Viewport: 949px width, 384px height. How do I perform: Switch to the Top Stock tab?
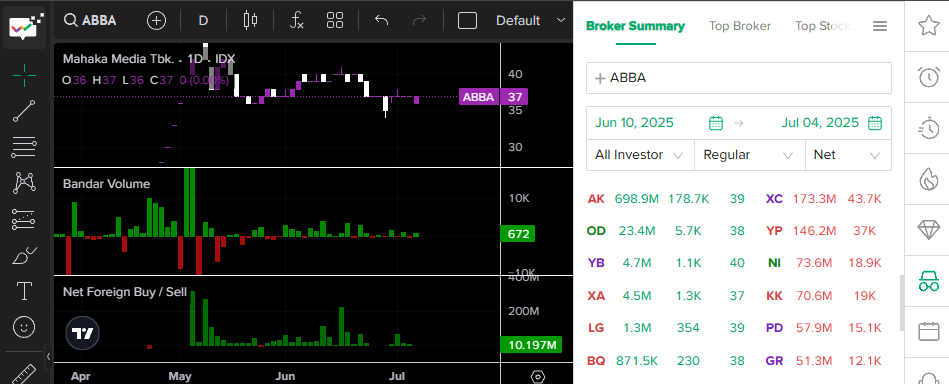823,26
